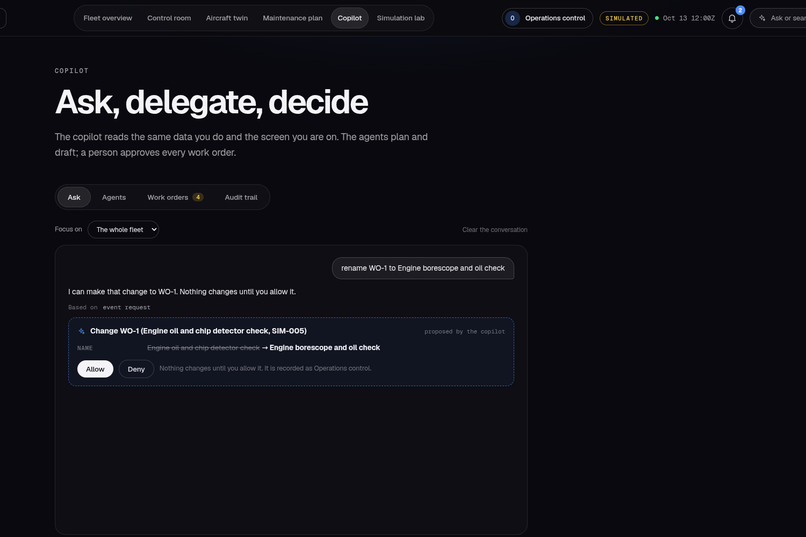View the Audit trail sub-tab
Image resolution: width=806 pixels, height=537 pixels.
(241, 197)
